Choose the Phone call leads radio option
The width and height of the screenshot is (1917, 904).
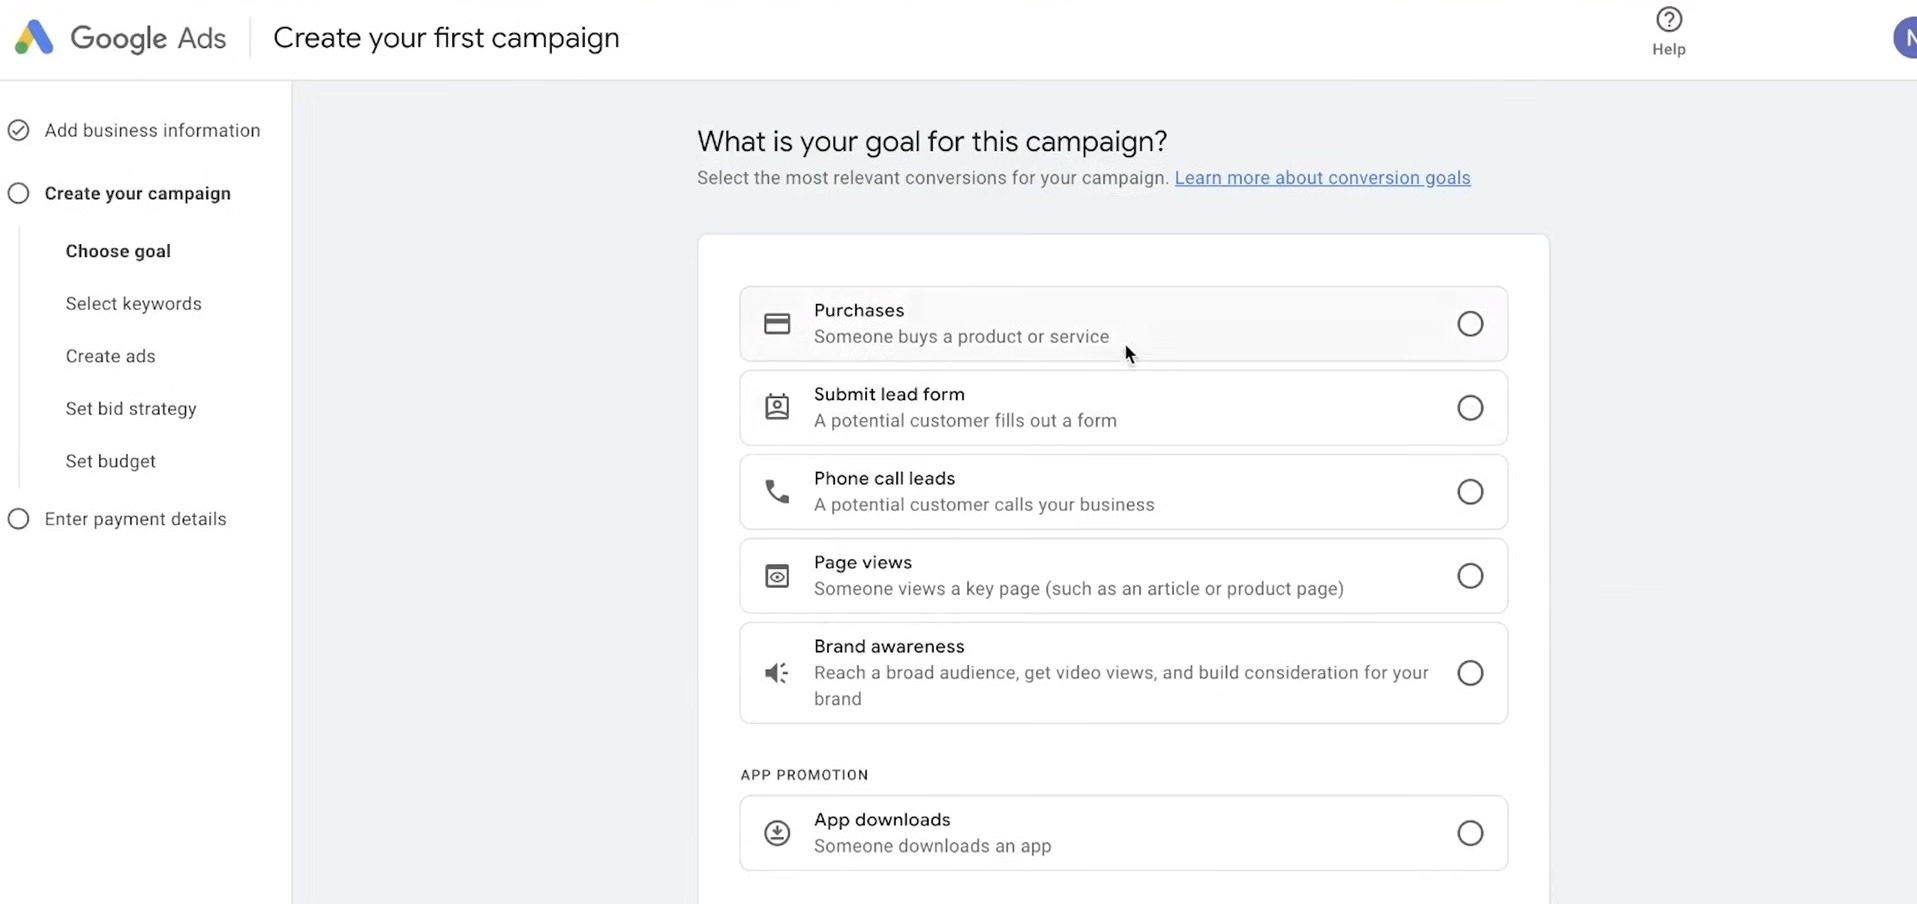[x=1470, y=492]
